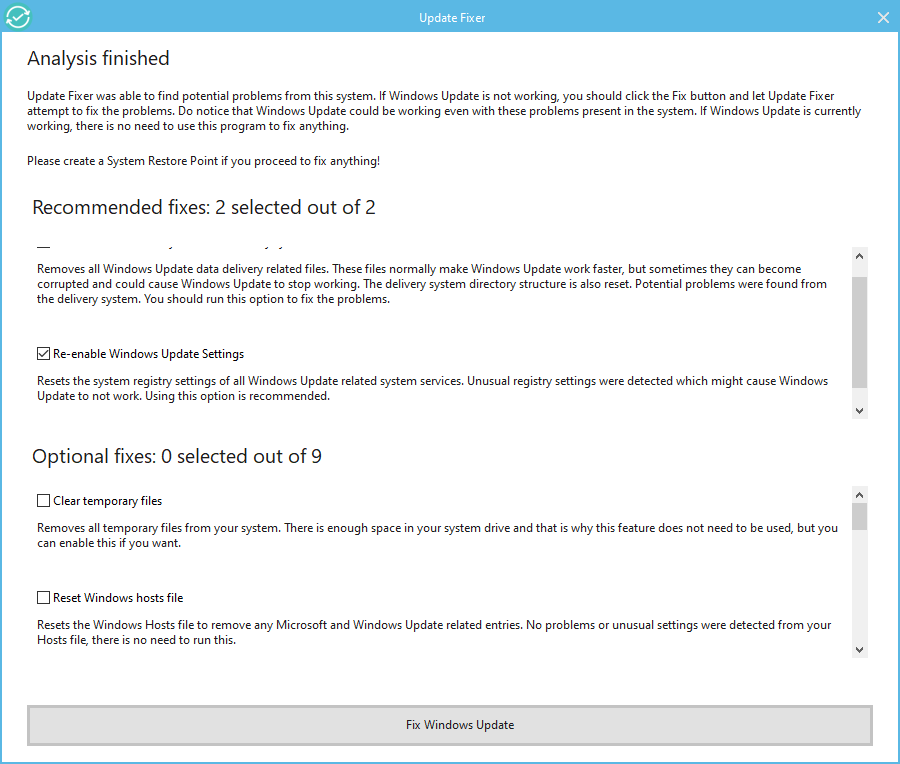The image size is (900, 764).
Task: Click description 'Resets the Windows Hosts file'
Action: tap(434, 633)
